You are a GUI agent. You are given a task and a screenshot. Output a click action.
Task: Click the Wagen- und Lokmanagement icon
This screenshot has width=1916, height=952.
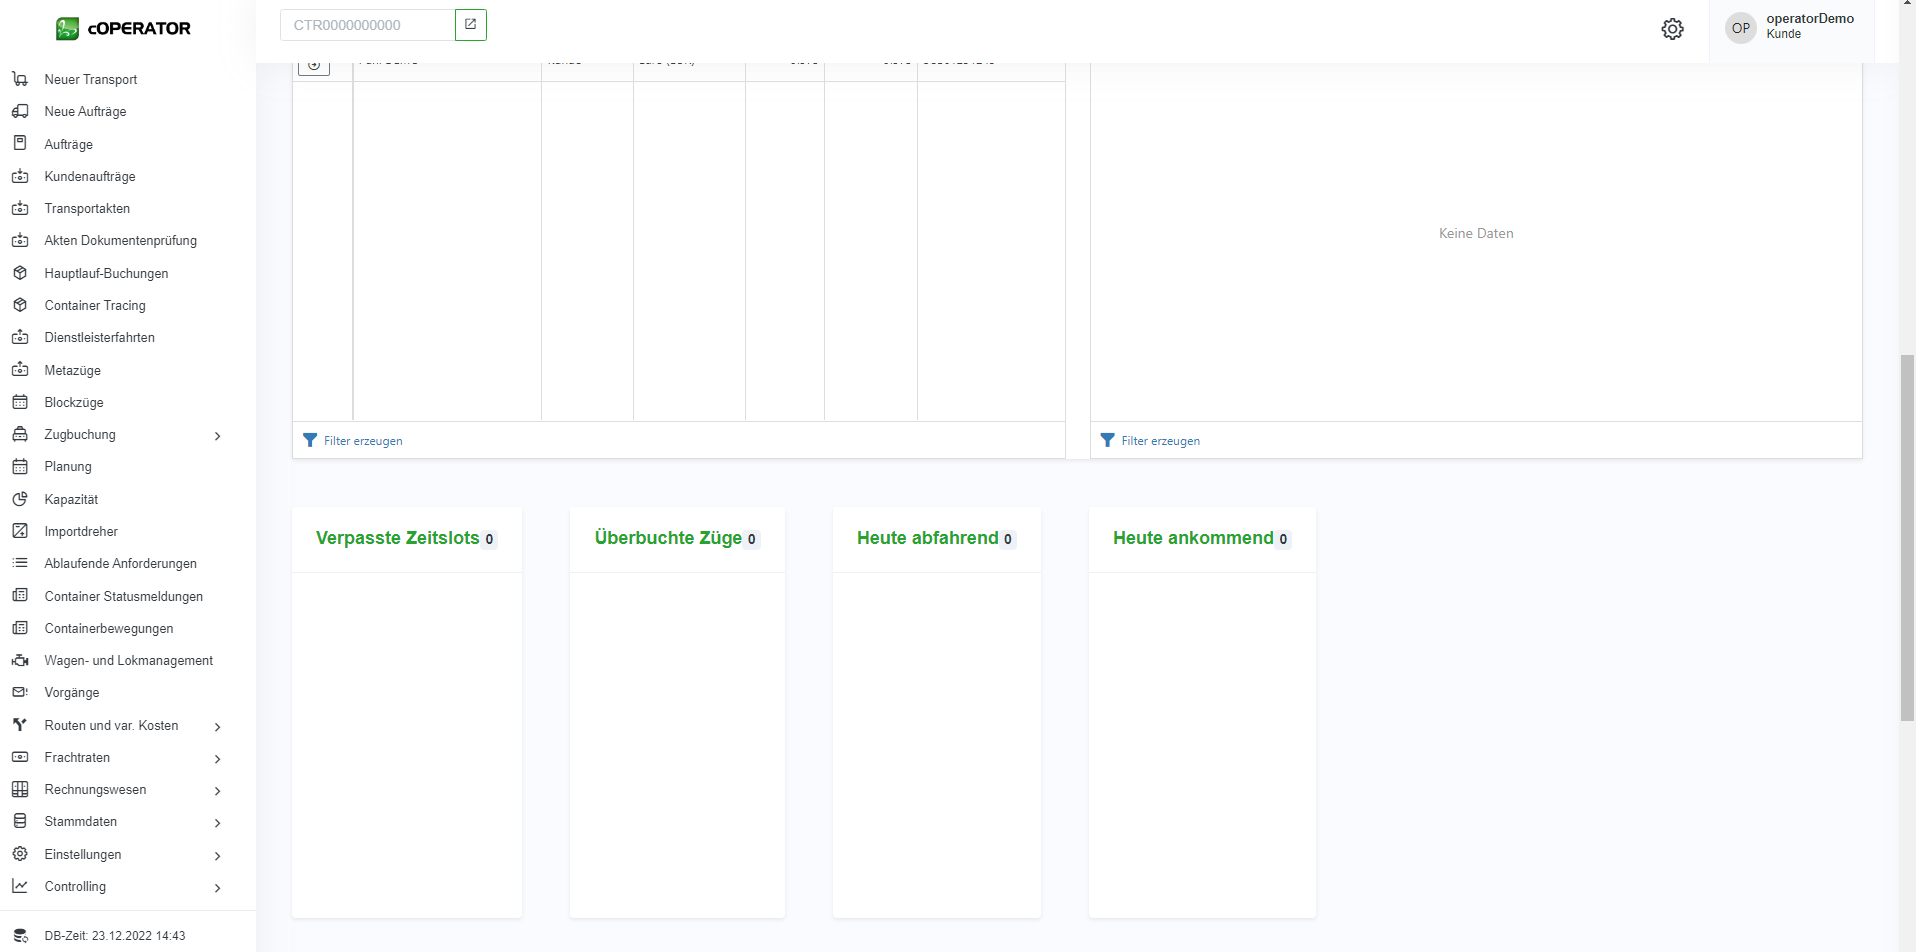(x=20, y=660)
